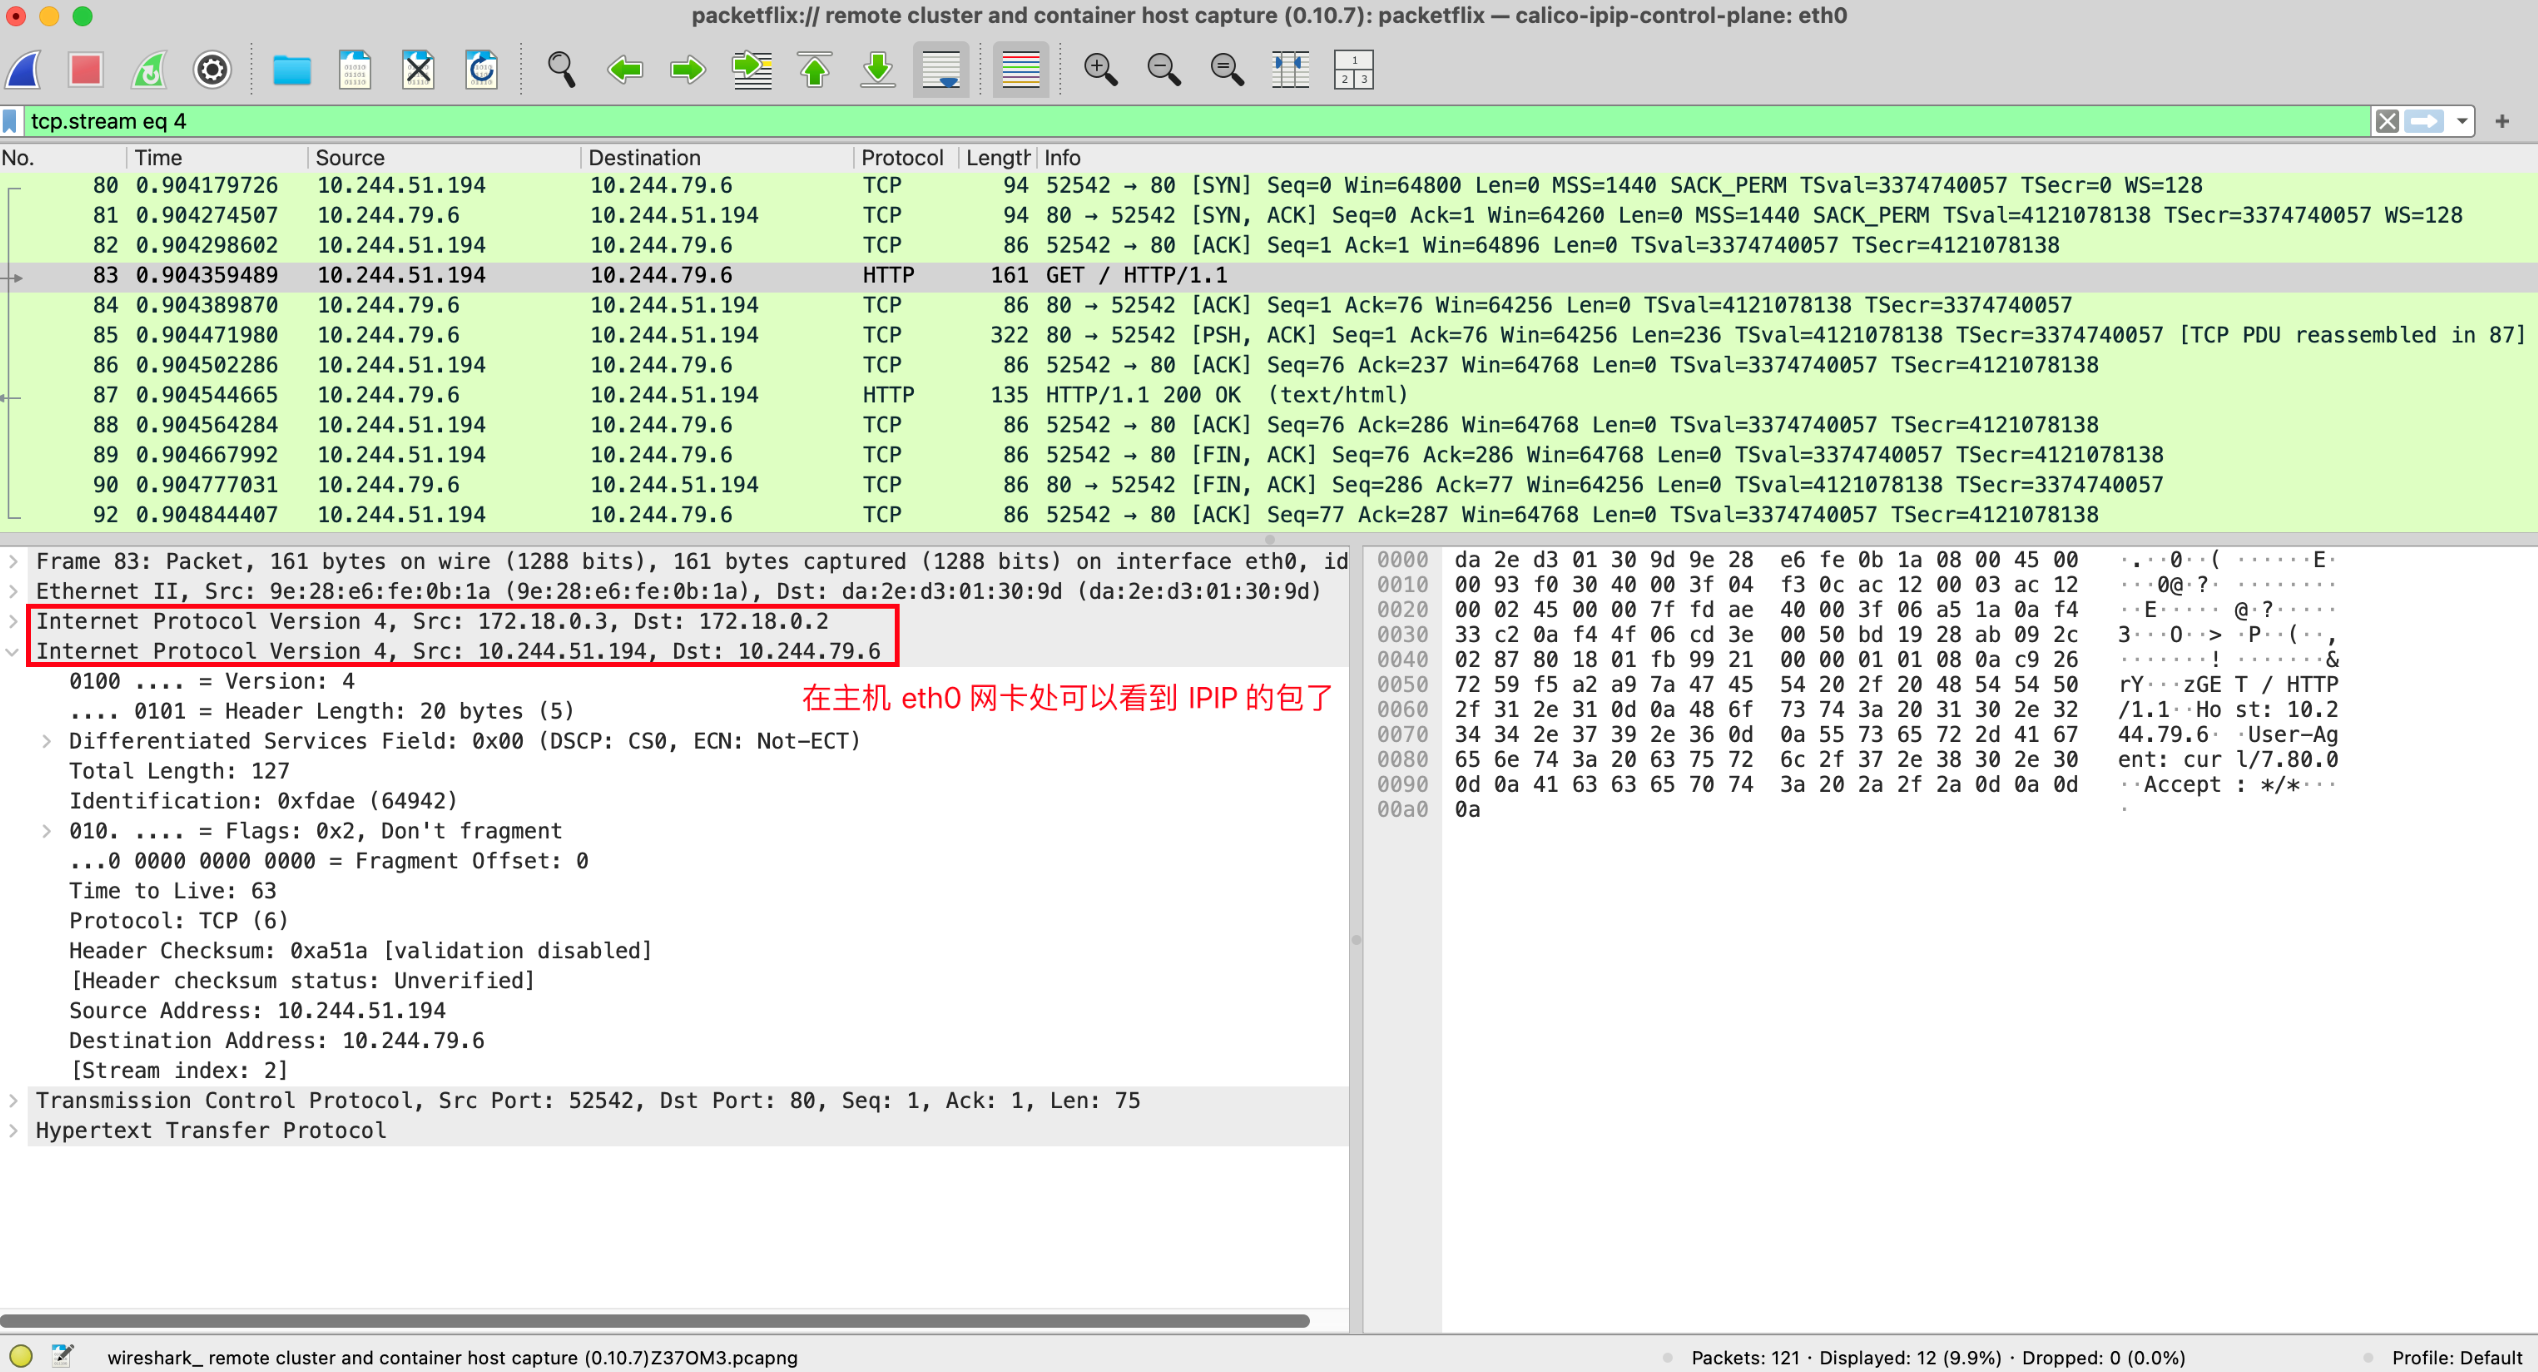Go to the first packet icon
Image resolution: width=2538 pixels, height=1372 pixels.
pyautogui.click(x=815, y=70)
